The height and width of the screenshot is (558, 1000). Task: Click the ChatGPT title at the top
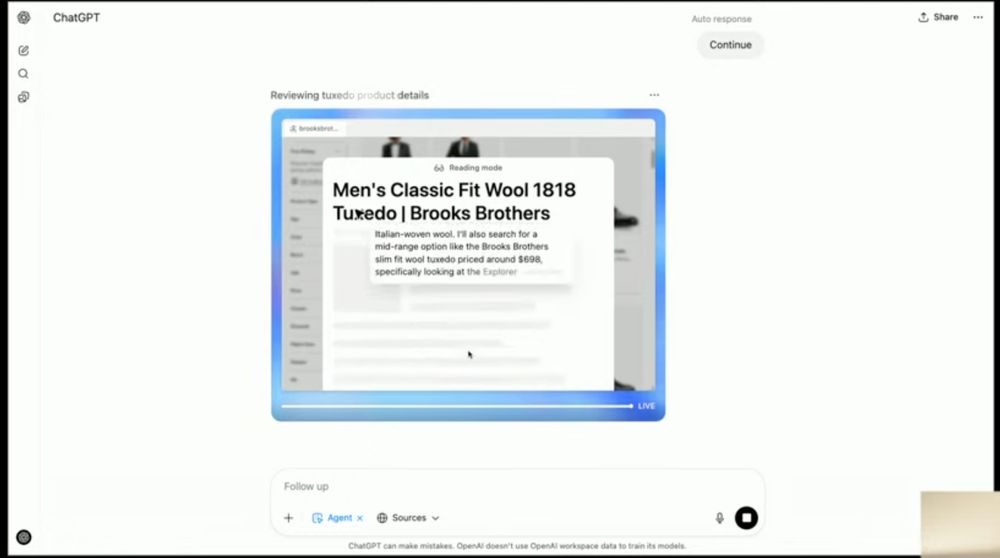tap(77, 18)
